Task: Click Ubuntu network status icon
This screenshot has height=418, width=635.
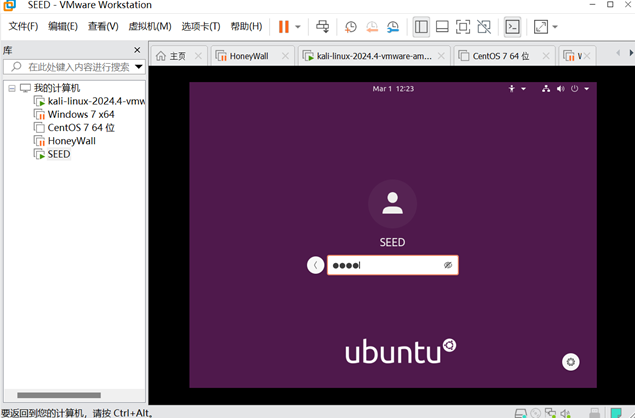Action: [546, 89]
